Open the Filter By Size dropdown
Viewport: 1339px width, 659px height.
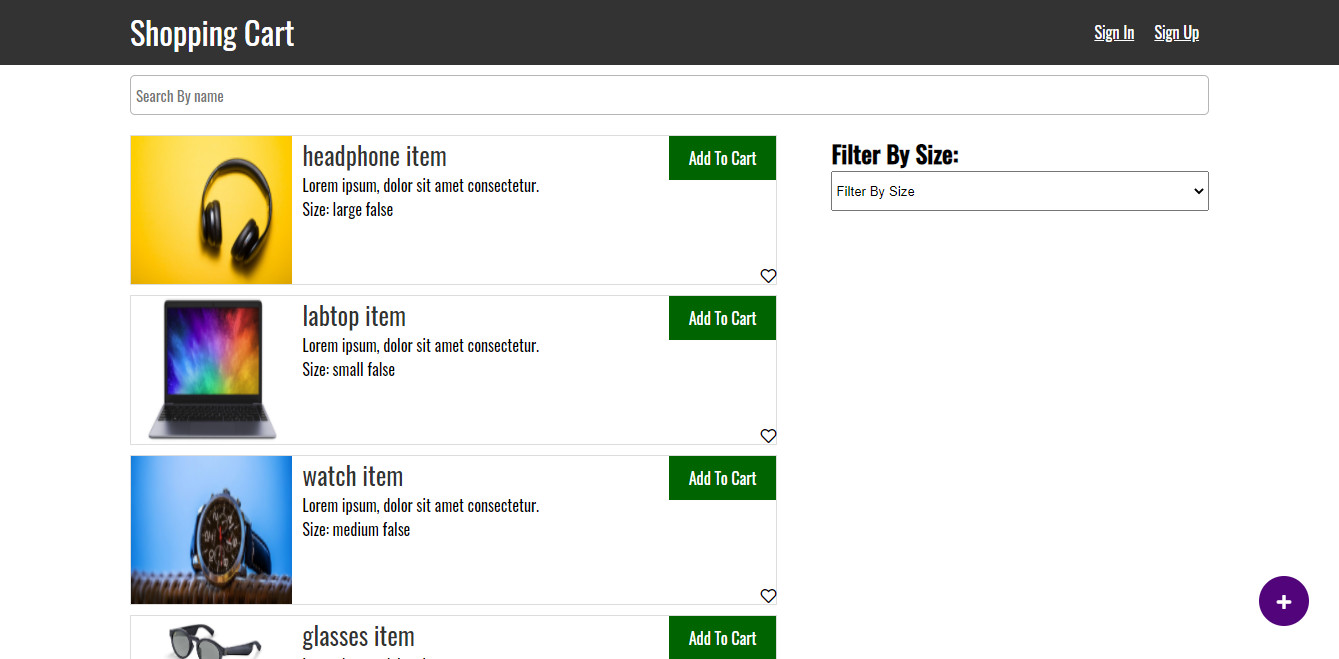coord(1019,191)
